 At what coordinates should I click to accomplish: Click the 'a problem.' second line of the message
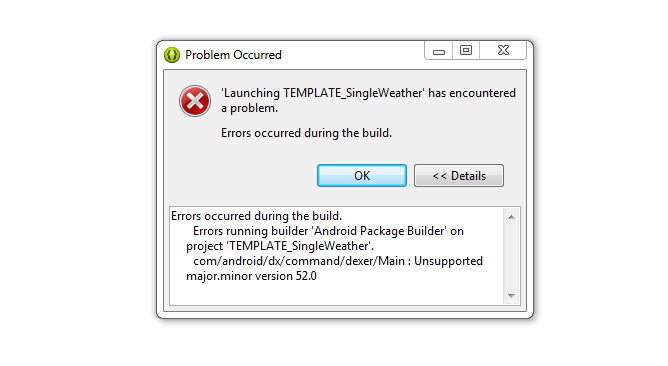click(x=249, y=108)
